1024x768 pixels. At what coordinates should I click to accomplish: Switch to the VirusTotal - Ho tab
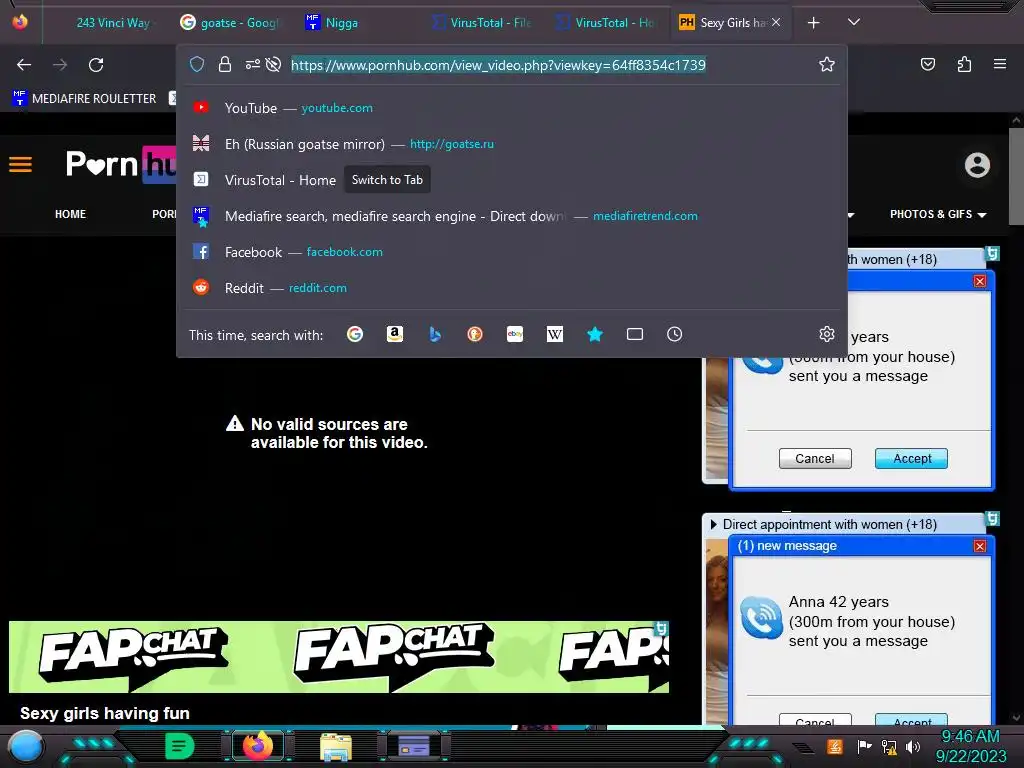pyautogui.click(x=607, y=23)
